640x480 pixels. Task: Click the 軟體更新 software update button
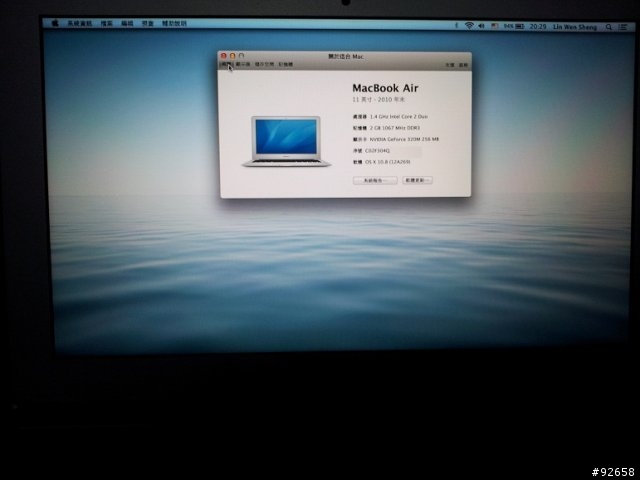pyautogui.click(x=417, y=180)
